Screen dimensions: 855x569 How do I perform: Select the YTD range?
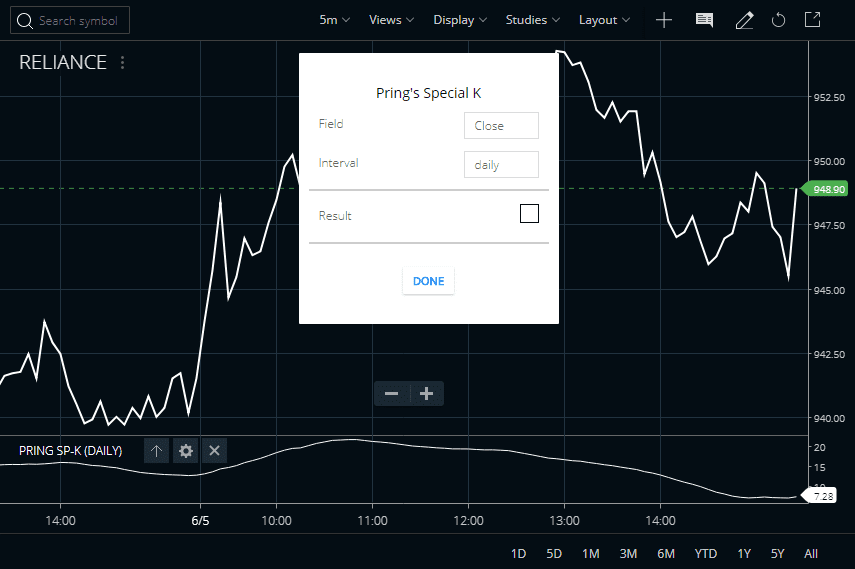tap(706, 554)
